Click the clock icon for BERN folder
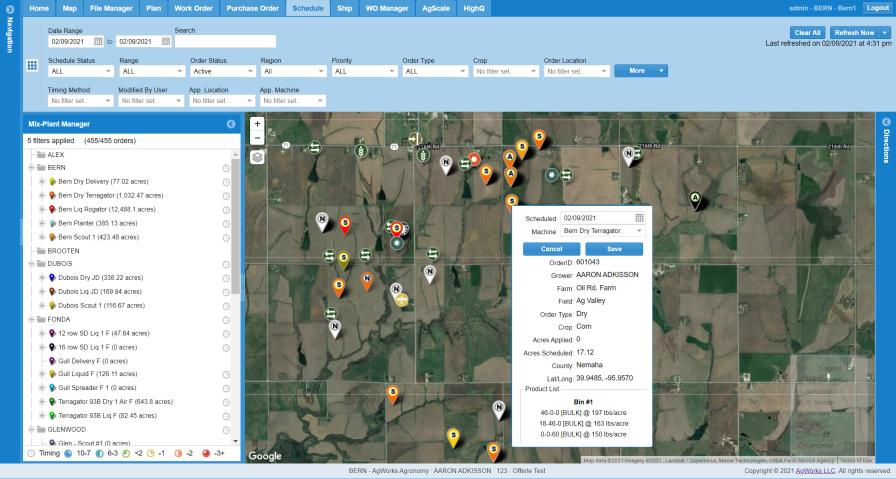 (226, 168)
